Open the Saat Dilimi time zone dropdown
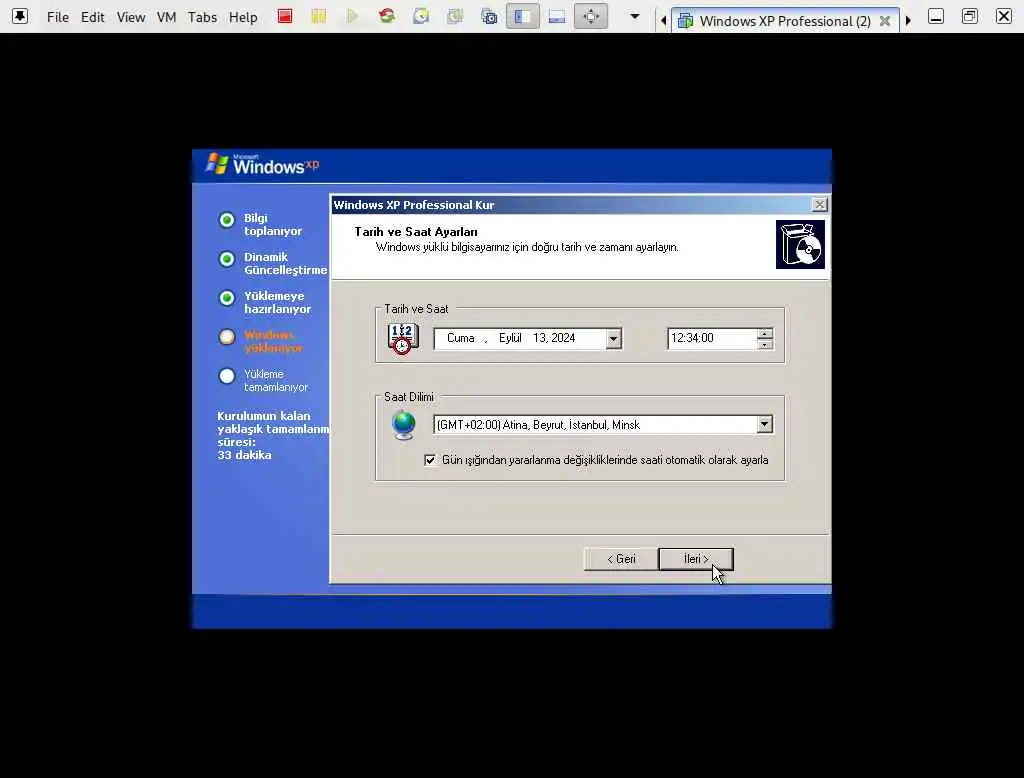The width and height of the screenshot is (1024, 778). coord(764,425)
